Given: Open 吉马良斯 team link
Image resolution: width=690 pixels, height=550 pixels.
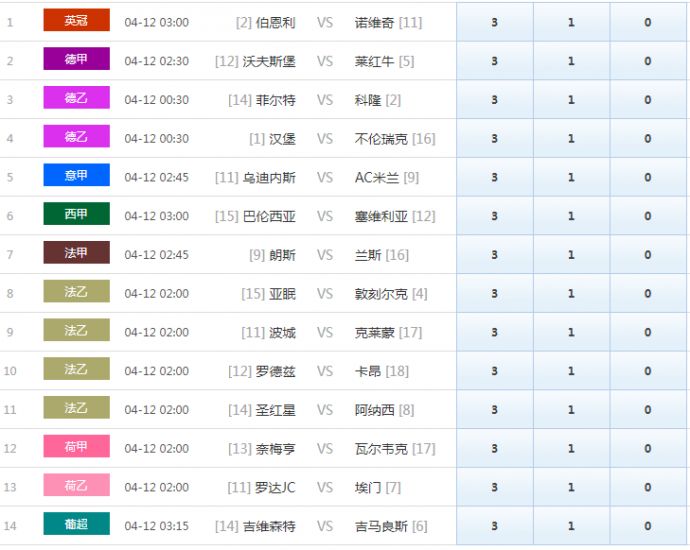Looking at the screenshot, I should [381, 526].
